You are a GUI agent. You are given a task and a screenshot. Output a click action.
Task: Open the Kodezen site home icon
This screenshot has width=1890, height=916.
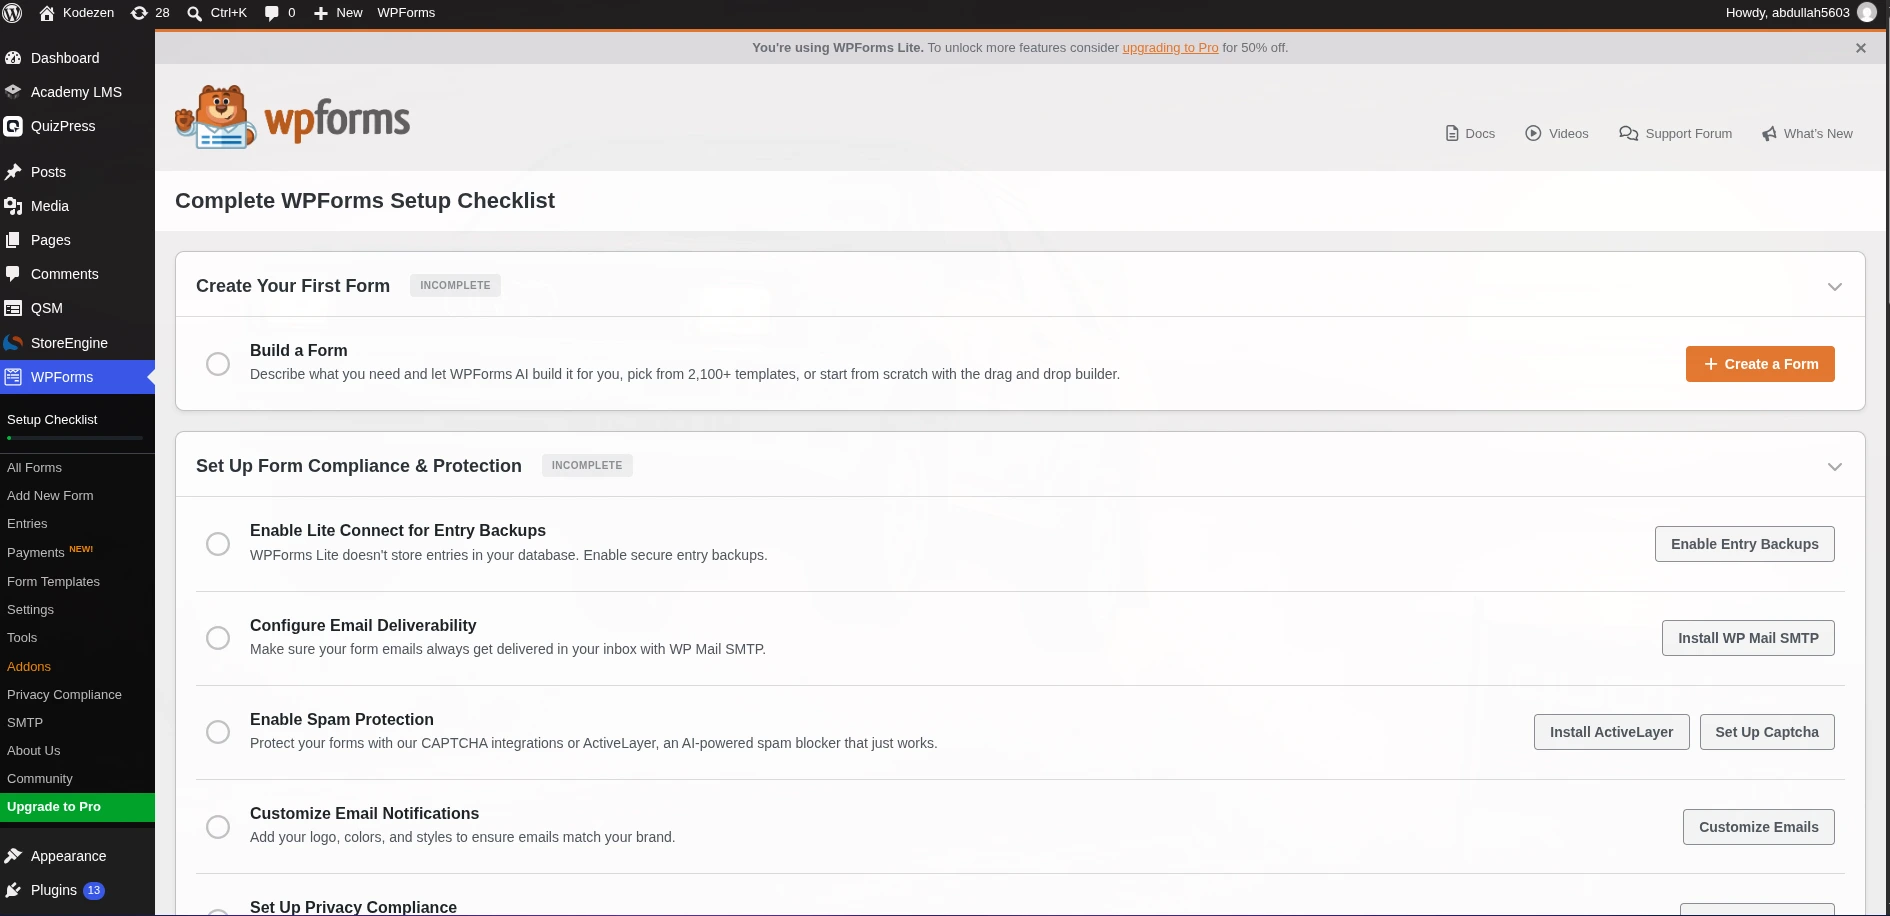(46, 13)
